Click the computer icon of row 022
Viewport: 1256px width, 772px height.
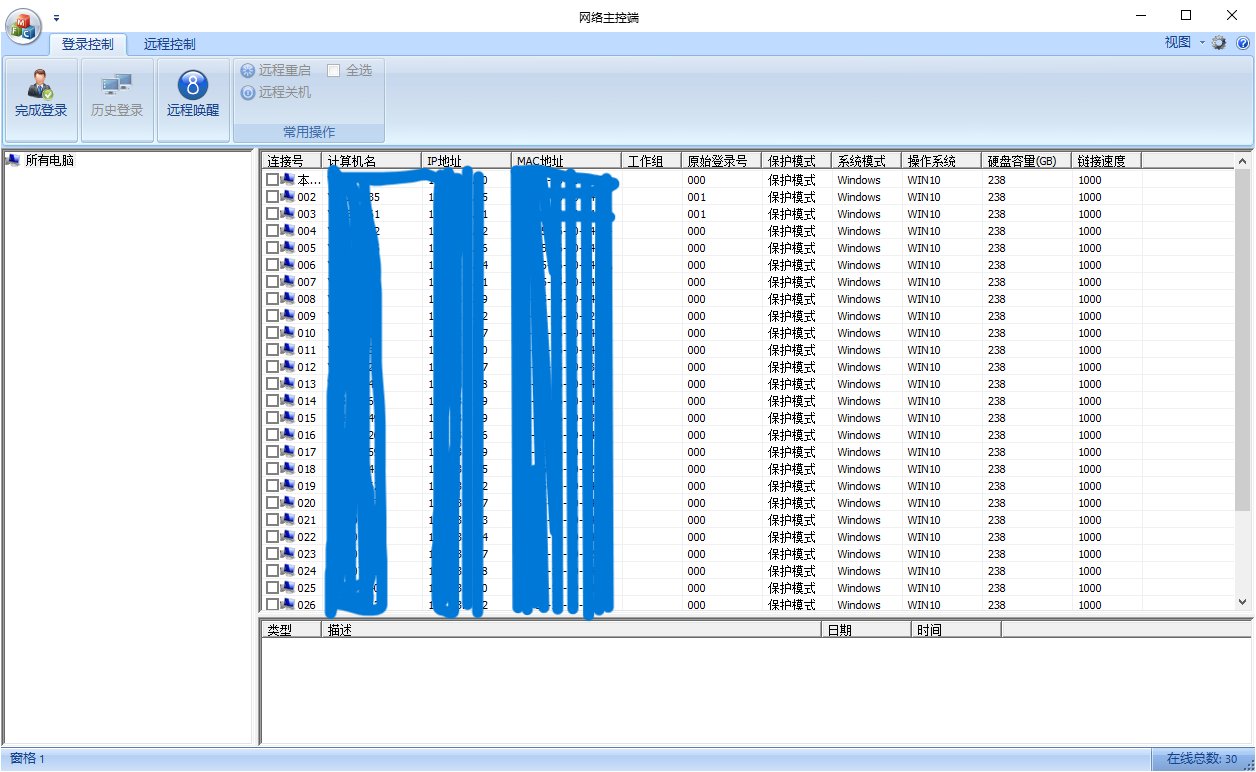point(288,537)
